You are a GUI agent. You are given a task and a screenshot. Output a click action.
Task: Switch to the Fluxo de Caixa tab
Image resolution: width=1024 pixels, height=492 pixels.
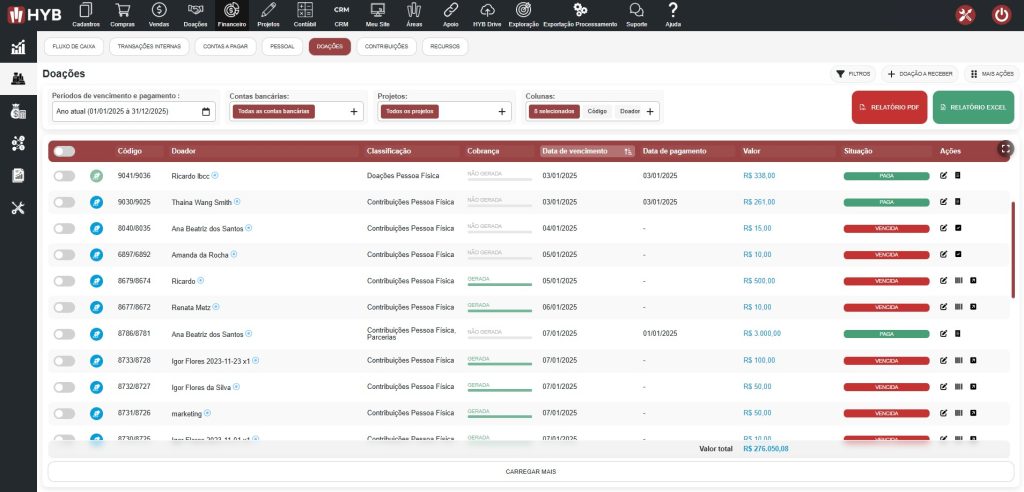point(73,46)
